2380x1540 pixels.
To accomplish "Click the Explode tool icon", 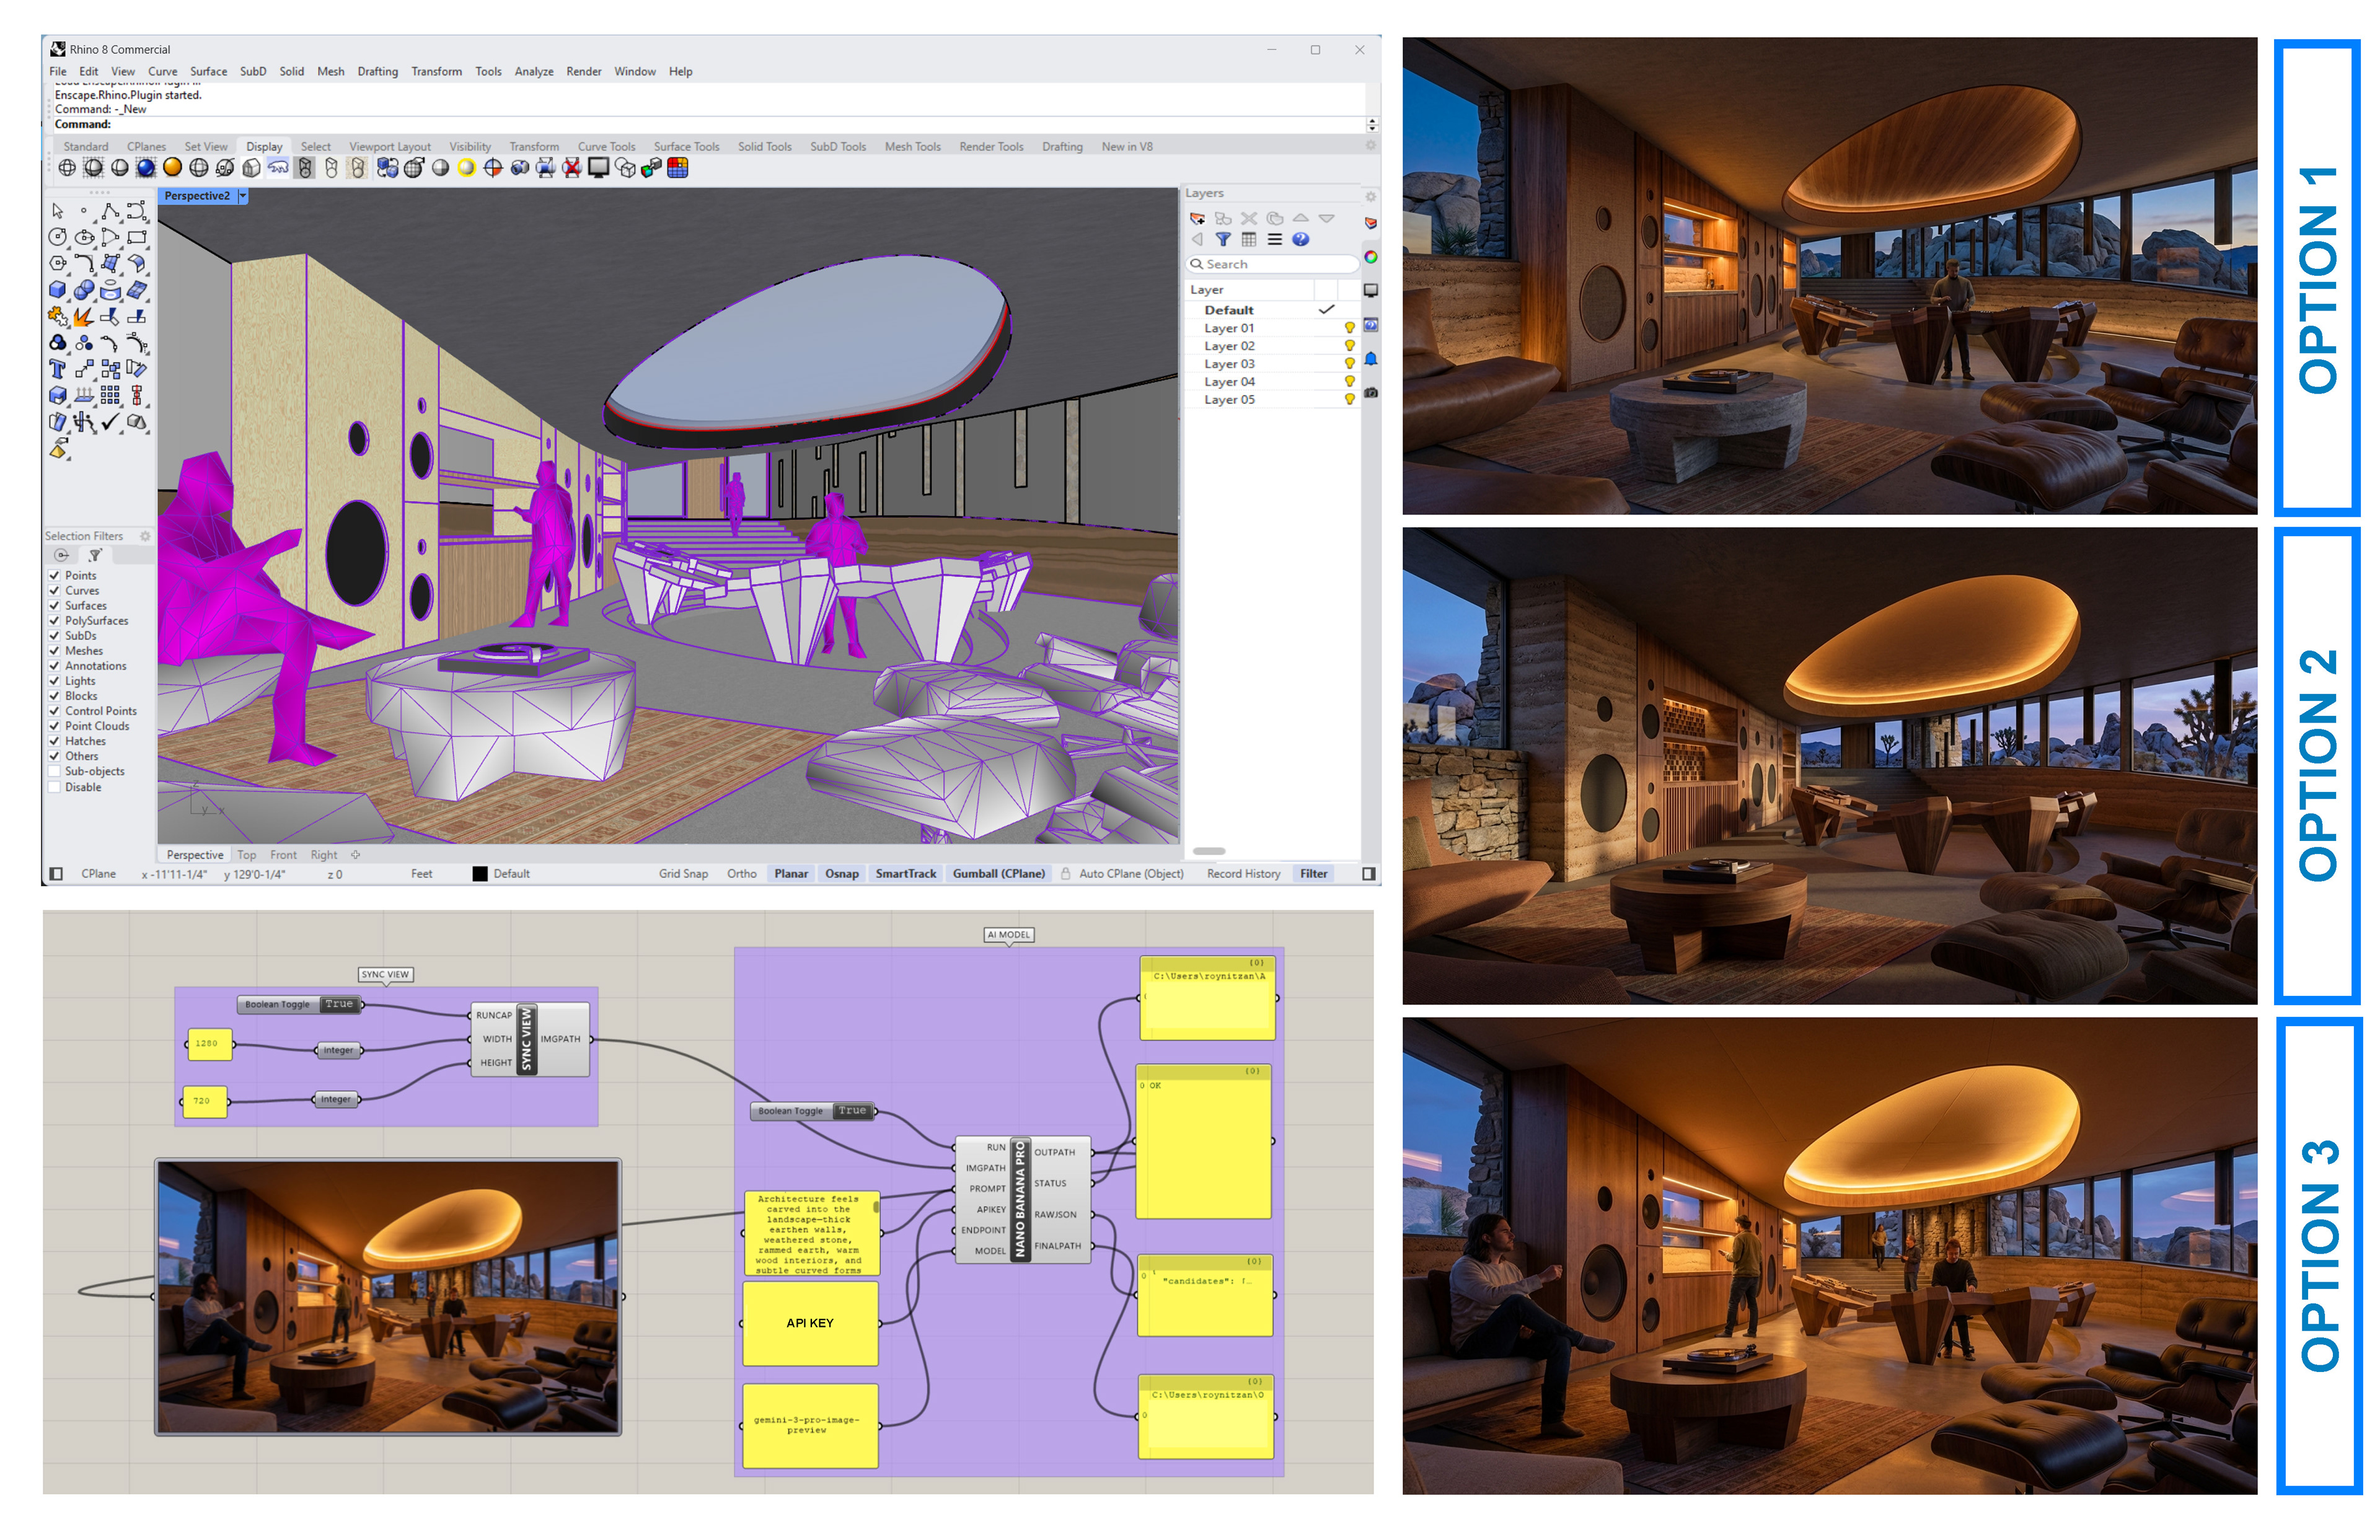I will (x=84, y=316).
